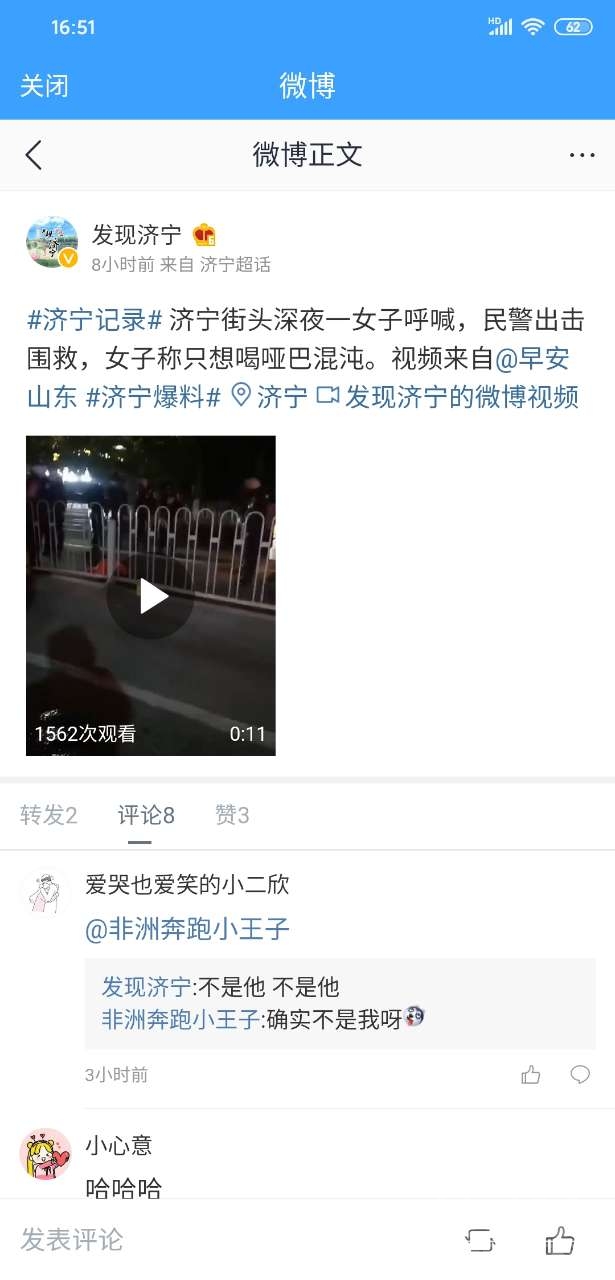Open the three-dot more options menu
The image size is (615, 1280).
[x=582, y=155]
